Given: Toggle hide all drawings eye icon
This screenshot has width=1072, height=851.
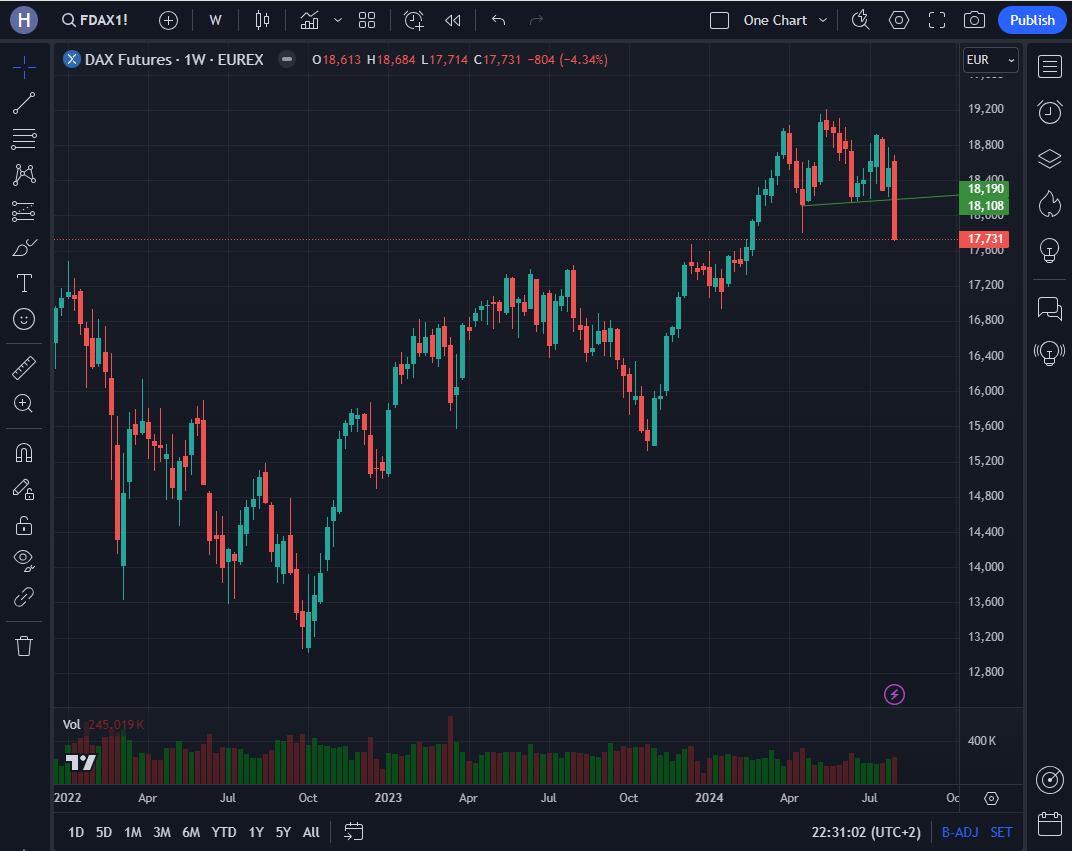Looking at the screenshot, I should pos(24,560).
